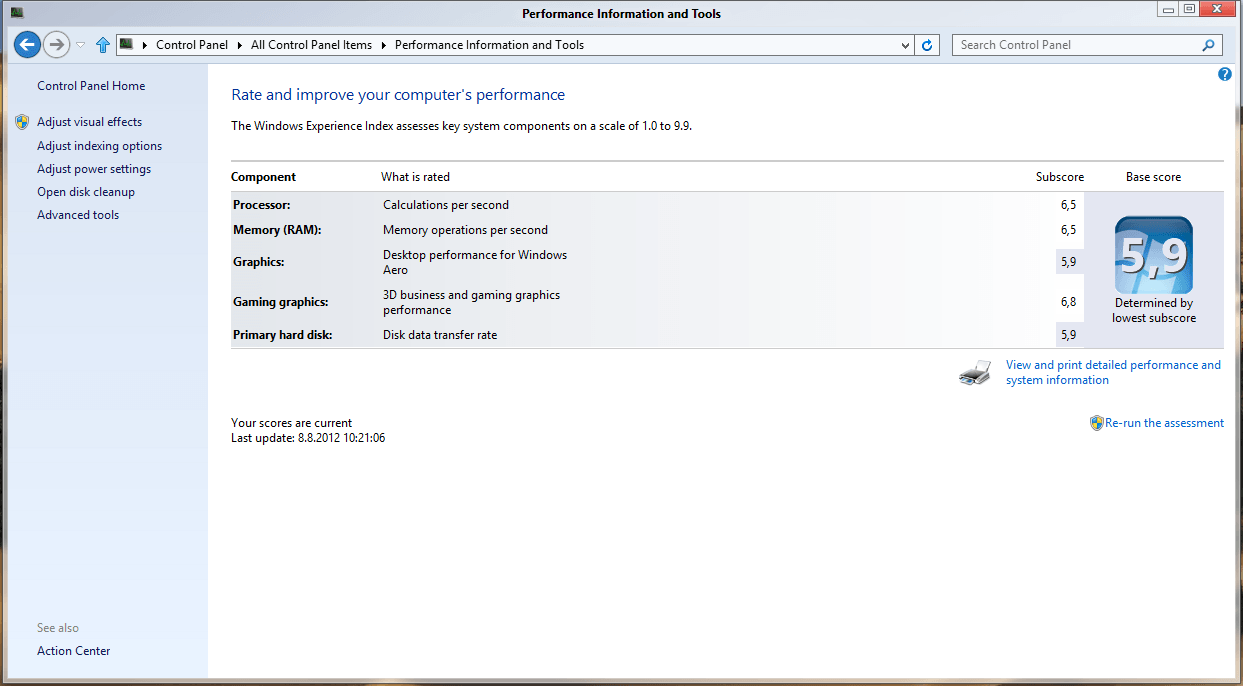Click the shield icon beside Adjust visual effects
This screenshot has height=686, width=1243.
coord(23,122)
